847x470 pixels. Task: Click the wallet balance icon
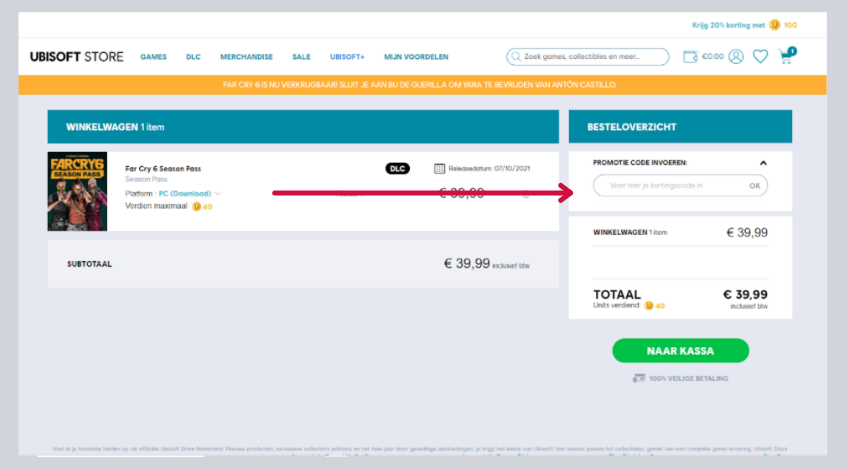click(x=690, y=57)
